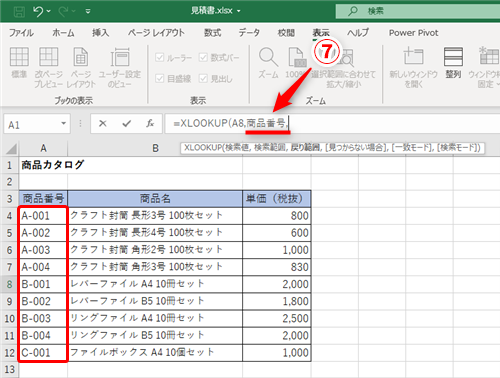500x378 pixels.
Task: Select 改ページプレビュー view icon
Action: 49,57
